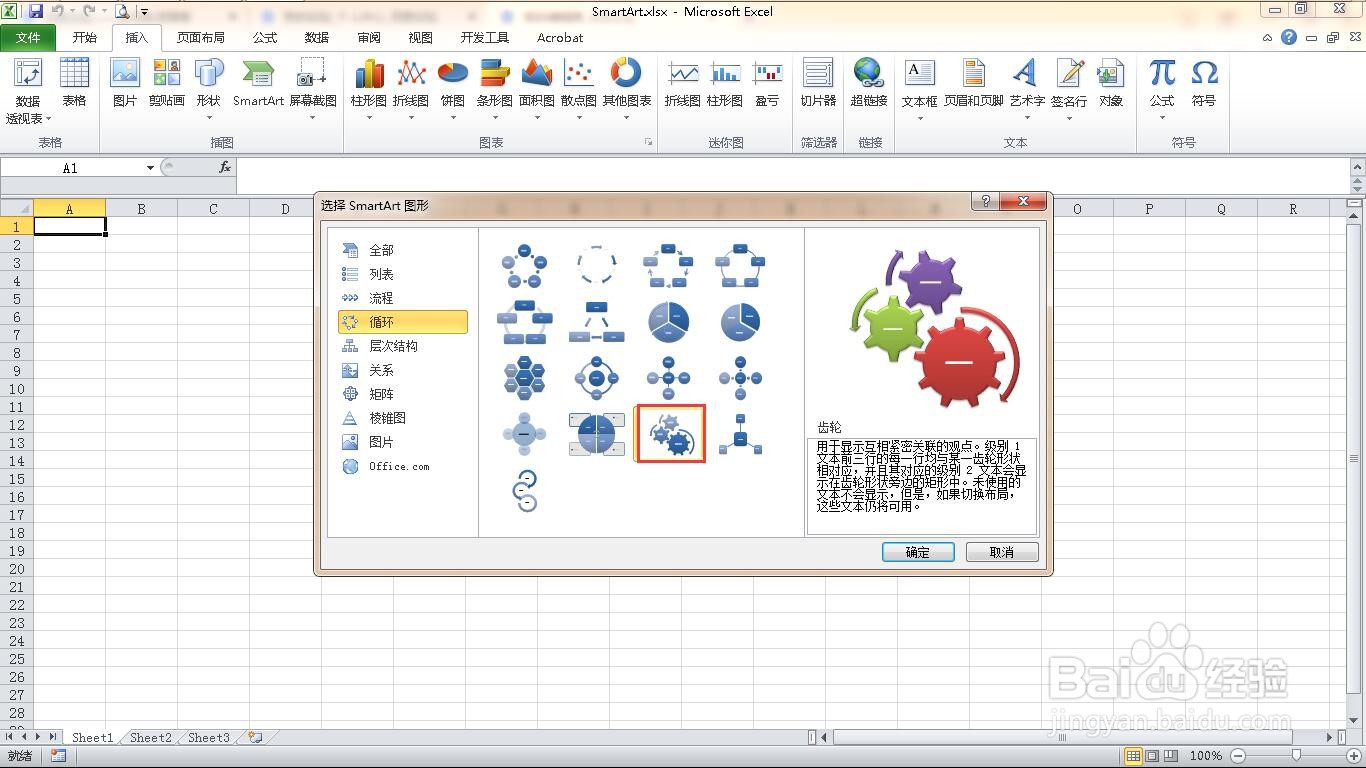Image resolution: width=1366 pixels, height=768 pixels.
Task: Insert a 图片 picture from file
Action: (125, 83)
